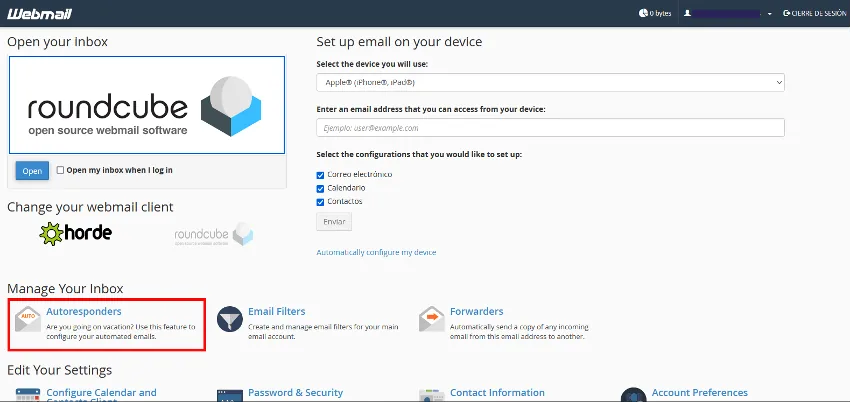Screen dimensions: 852x402
Task: Click the Open your inbox heading
Action: coord(58,42)
